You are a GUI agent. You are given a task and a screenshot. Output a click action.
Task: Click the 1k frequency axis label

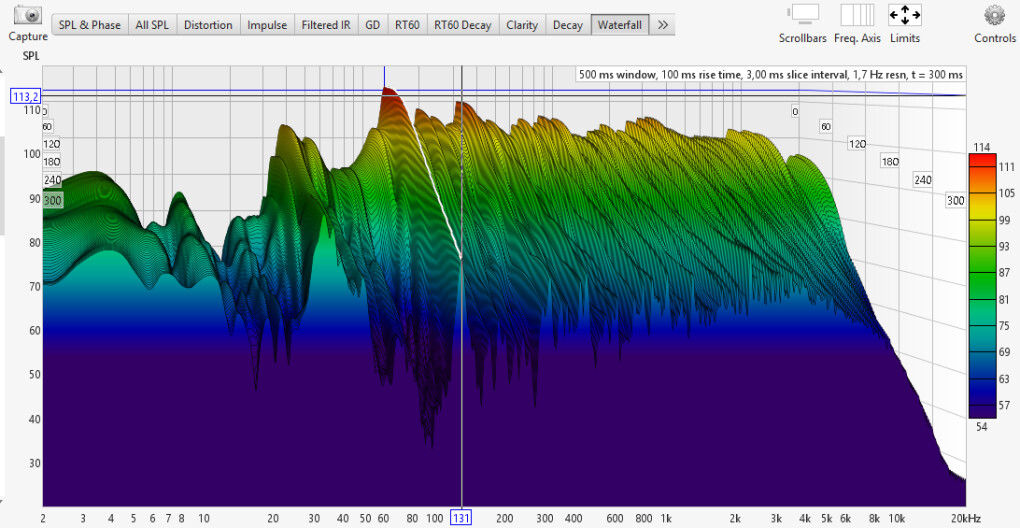pos(665,518)
